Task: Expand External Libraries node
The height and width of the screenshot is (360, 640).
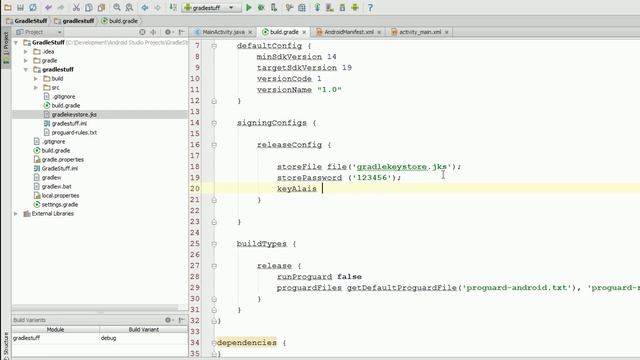Action: coord(16,213)
